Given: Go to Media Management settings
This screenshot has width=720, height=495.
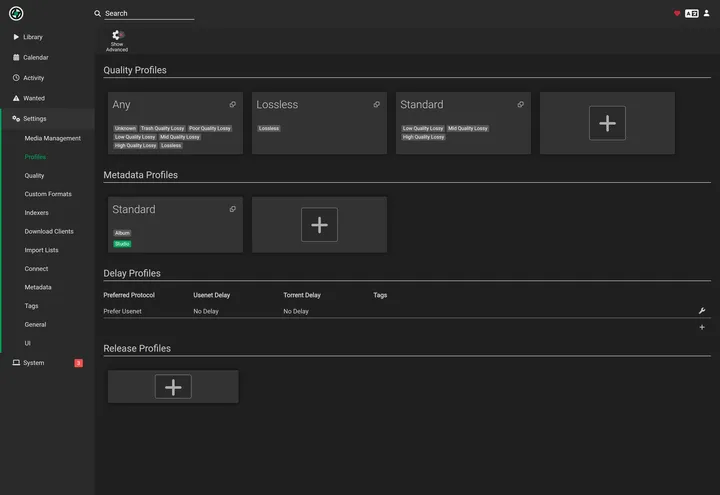Looking at the screenshot, I should 52,138.
